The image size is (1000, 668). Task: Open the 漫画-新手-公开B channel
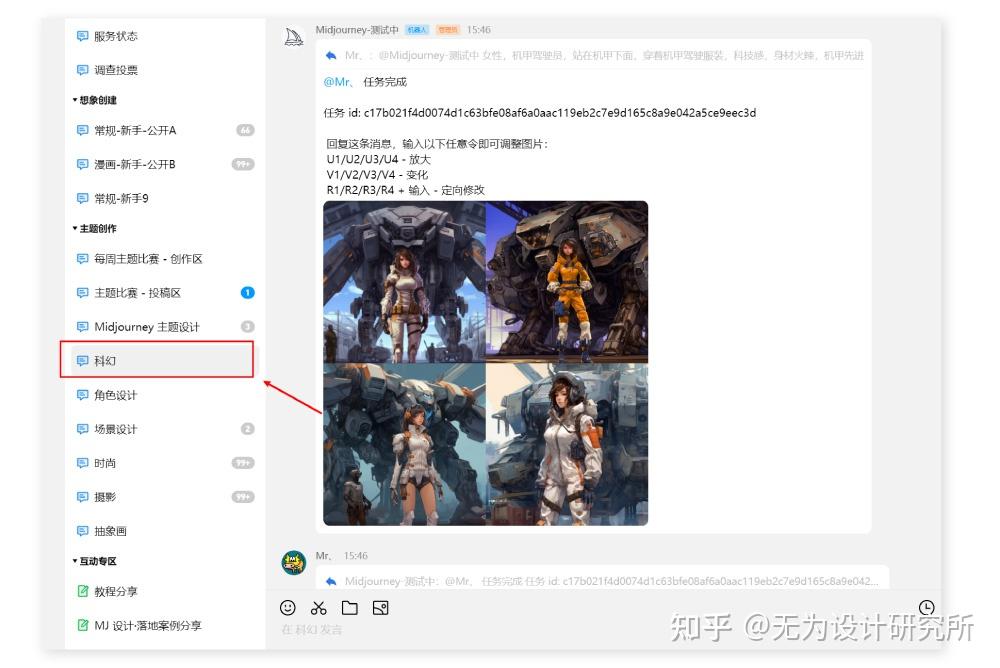point(165,164)
